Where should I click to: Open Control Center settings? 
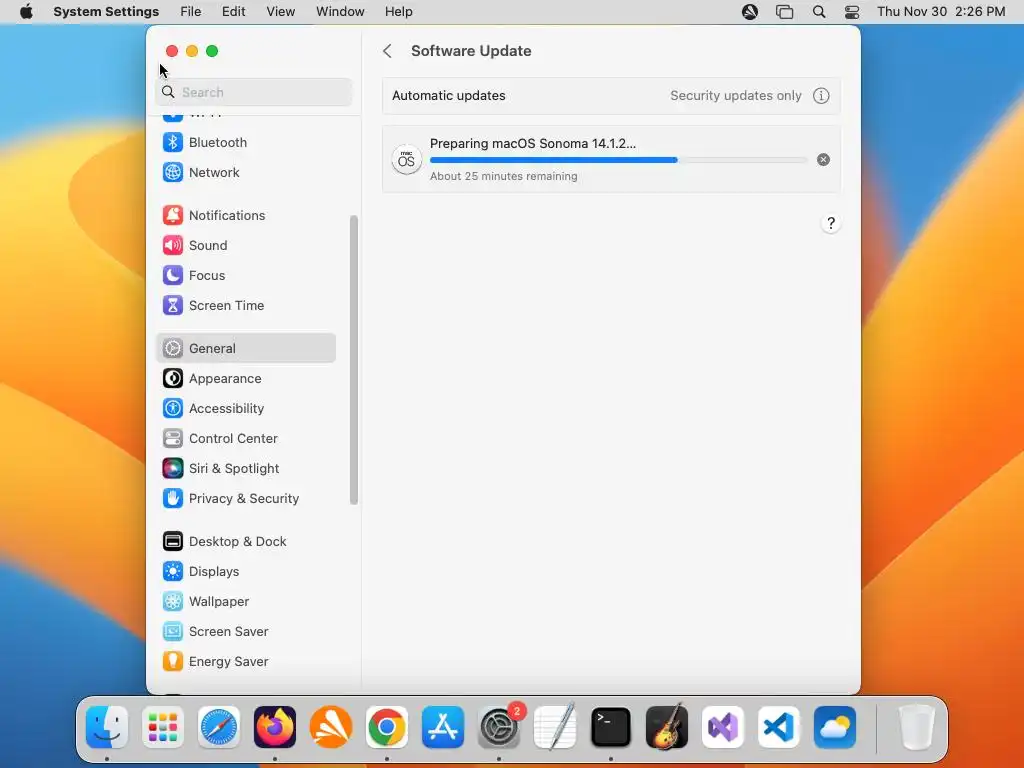pyautogui.click(x=246, y=438)
